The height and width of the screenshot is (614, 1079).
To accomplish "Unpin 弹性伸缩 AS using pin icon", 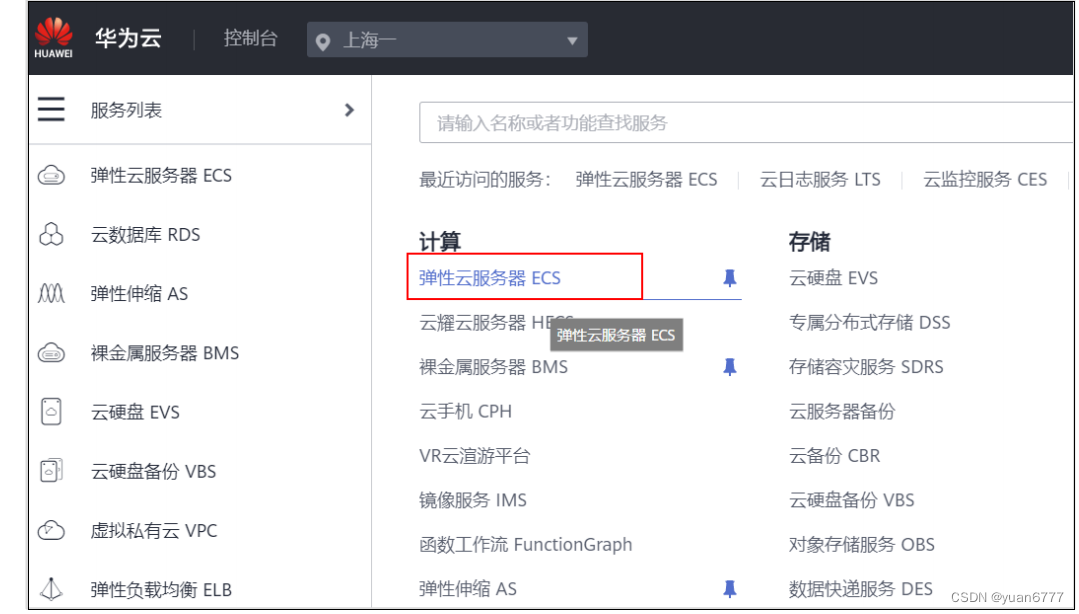I will (730, 589).
